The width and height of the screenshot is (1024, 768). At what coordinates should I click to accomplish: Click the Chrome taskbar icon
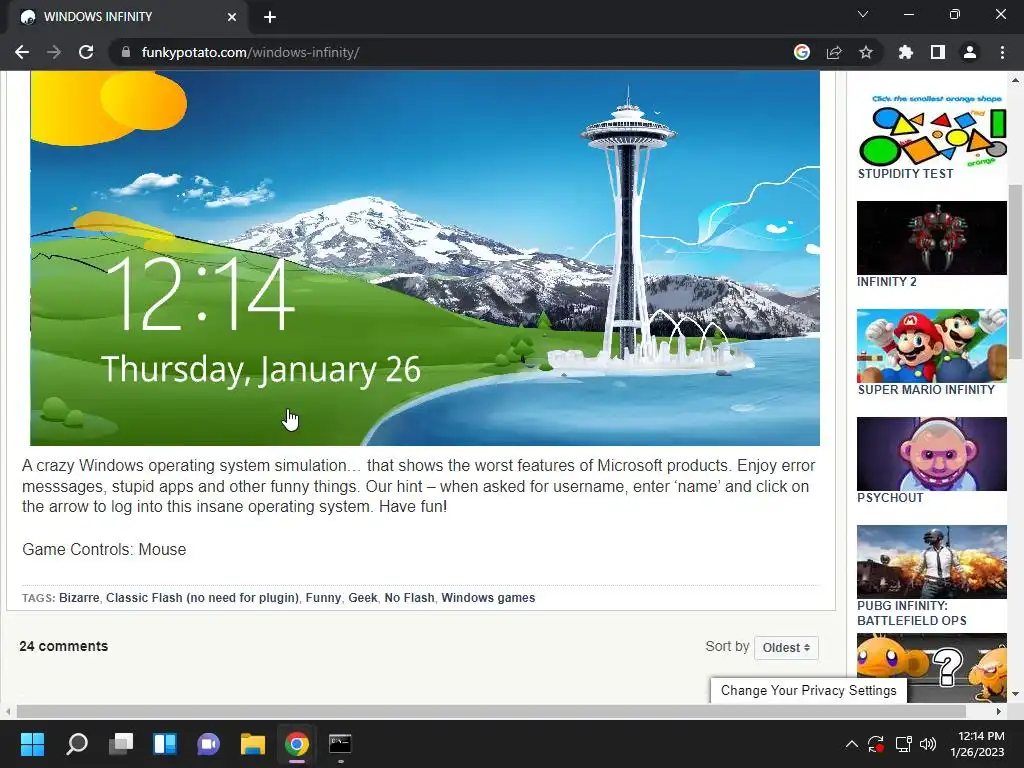(296, 744)
